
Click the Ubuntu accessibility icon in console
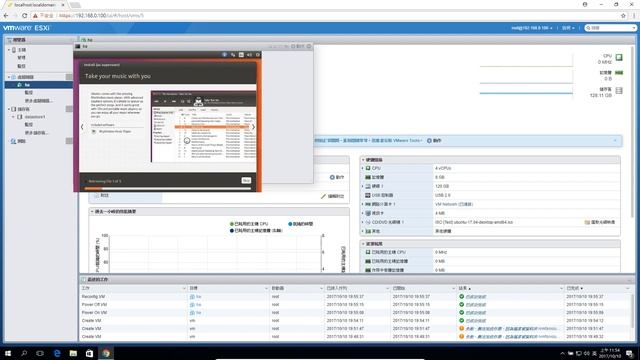[224, 55]
